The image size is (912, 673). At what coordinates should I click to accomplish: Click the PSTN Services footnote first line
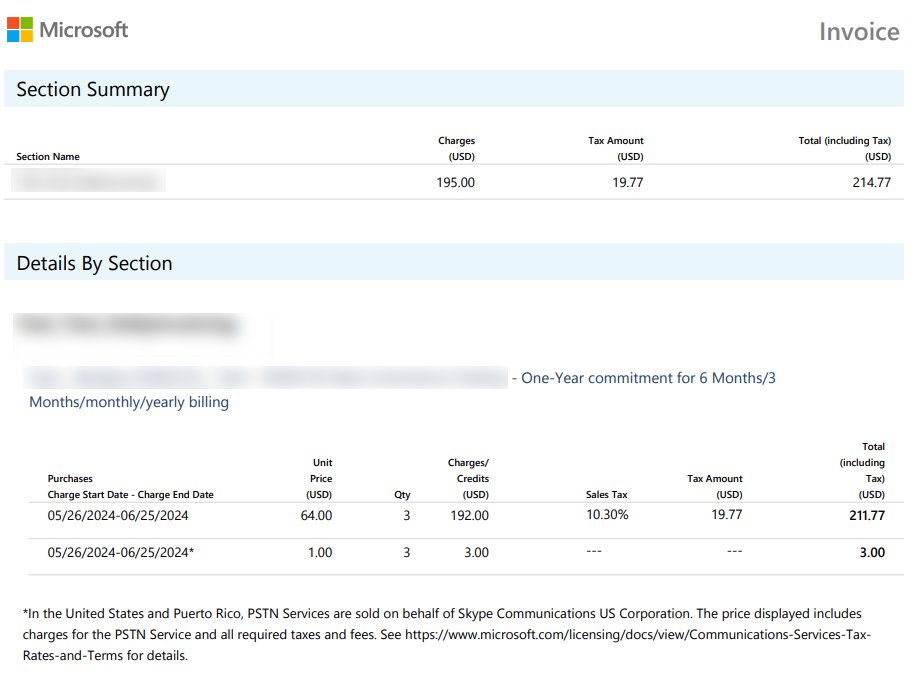coord(442,614)
